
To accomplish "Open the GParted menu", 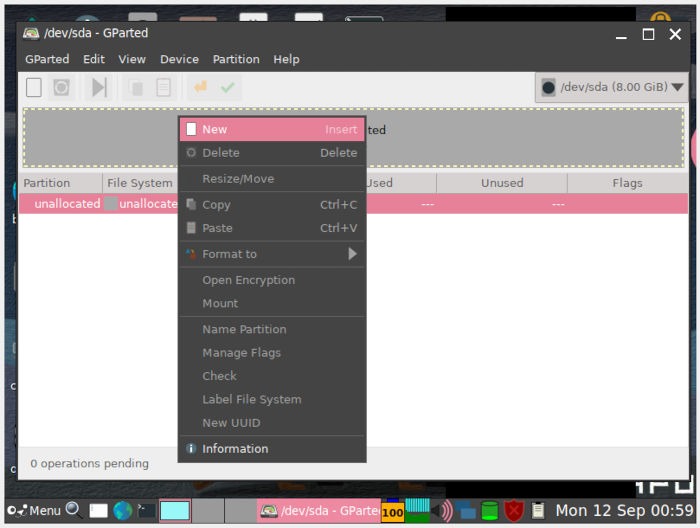I will click(x=47, y=59).
